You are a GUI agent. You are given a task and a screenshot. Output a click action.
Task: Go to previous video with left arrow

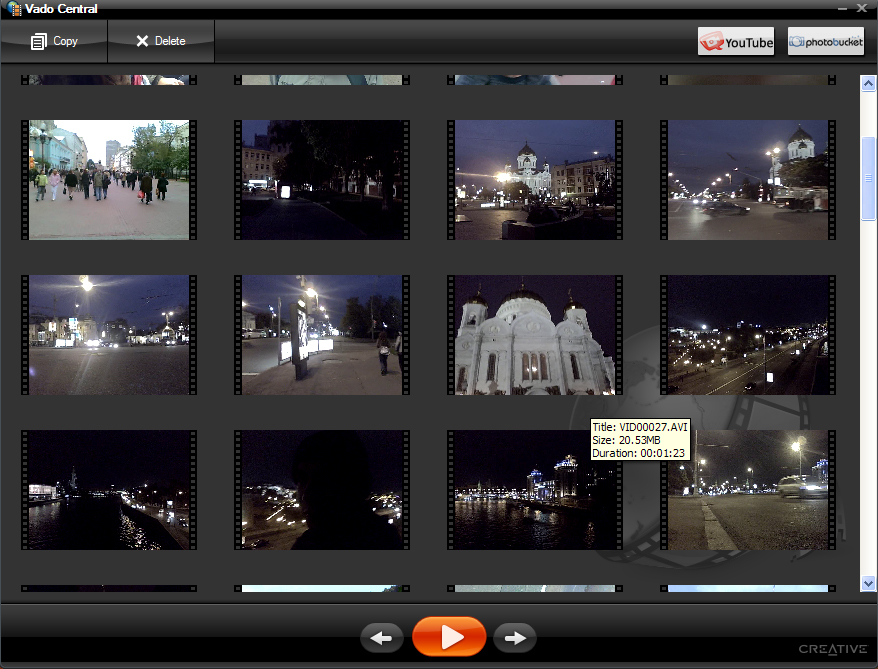(381, 637)
